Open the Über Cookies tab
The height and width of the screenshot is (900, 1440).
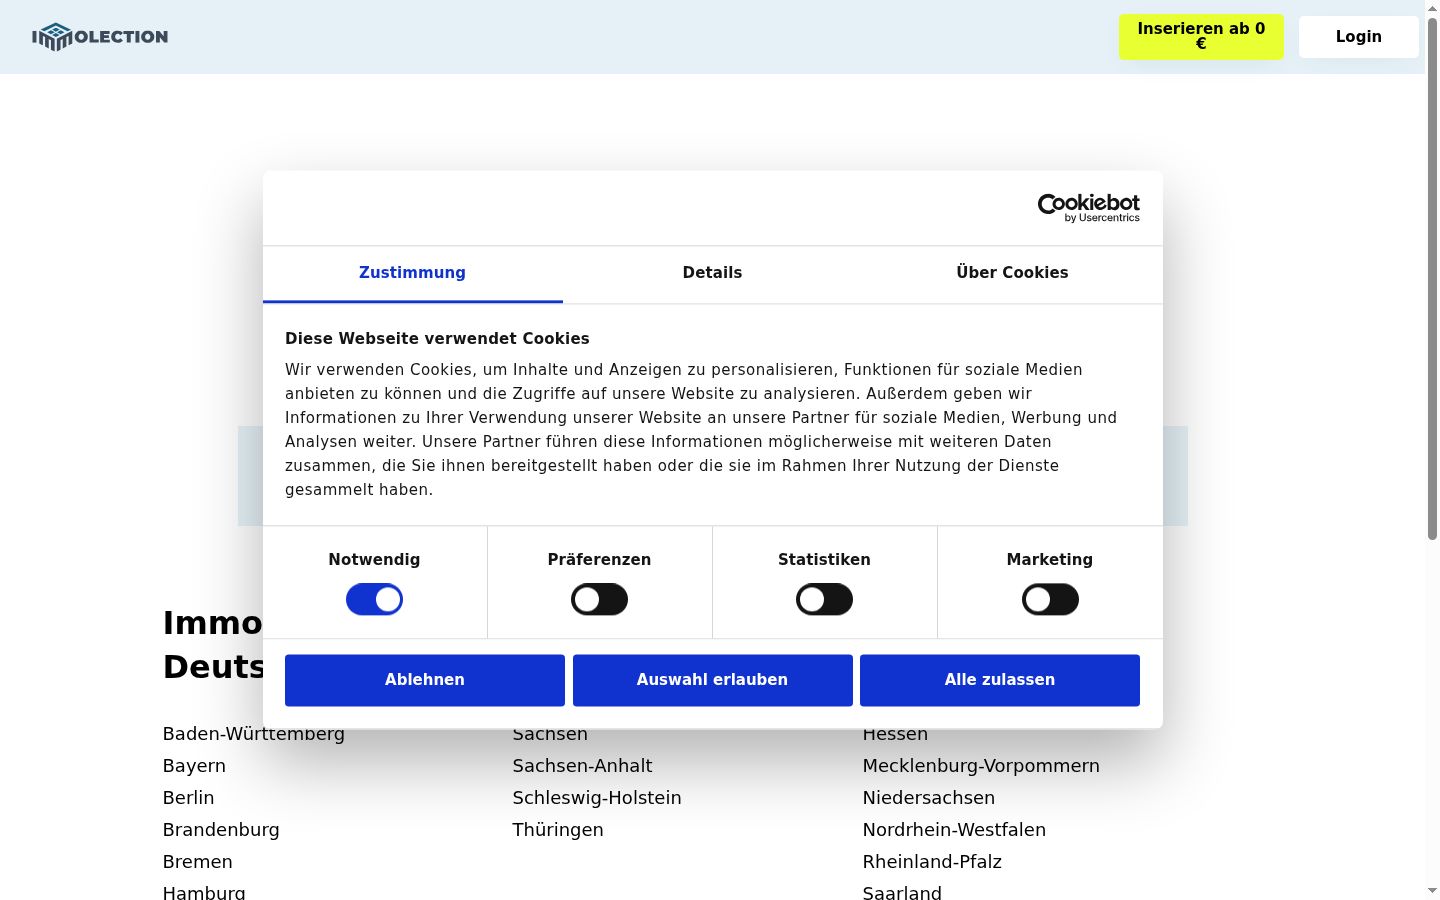point(1012,273)
